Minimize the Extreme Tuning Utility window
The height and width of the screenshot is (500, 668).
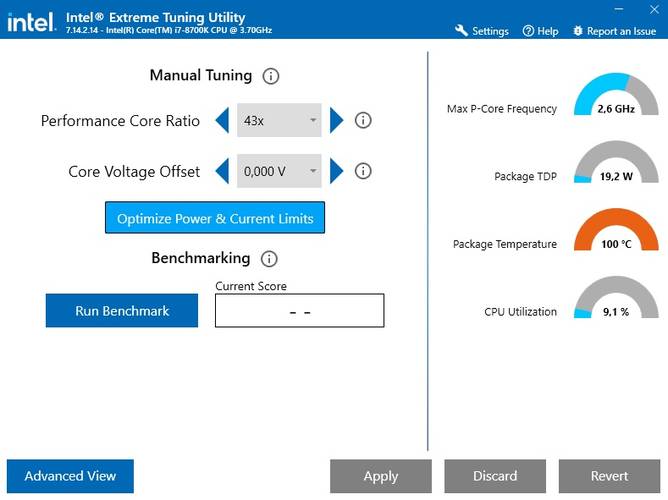(619, 9)
